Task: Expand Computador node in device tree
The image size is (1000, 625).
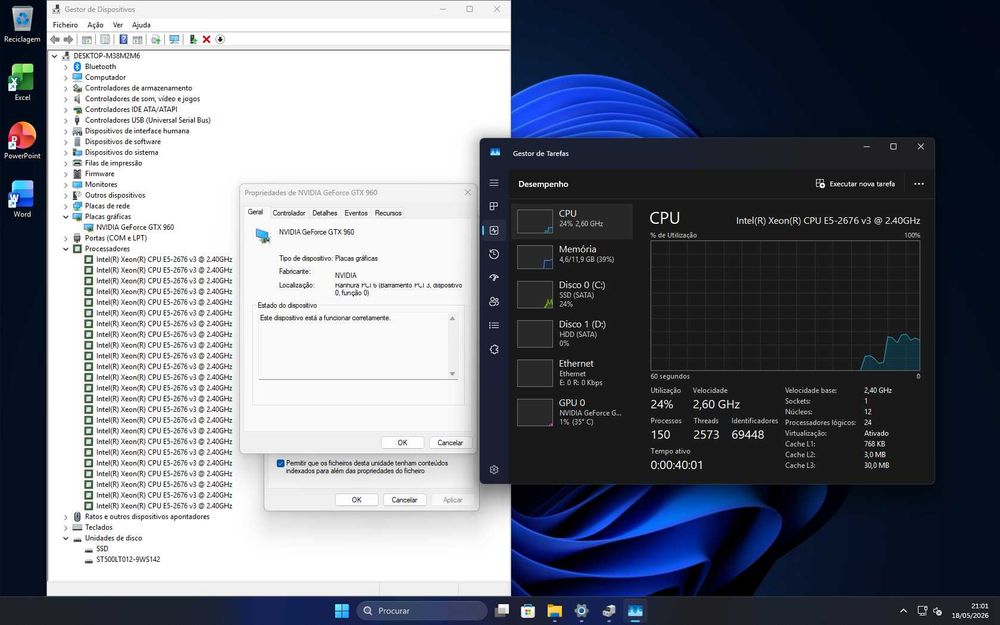Action: pyautogui.click(x=65, y=78)
